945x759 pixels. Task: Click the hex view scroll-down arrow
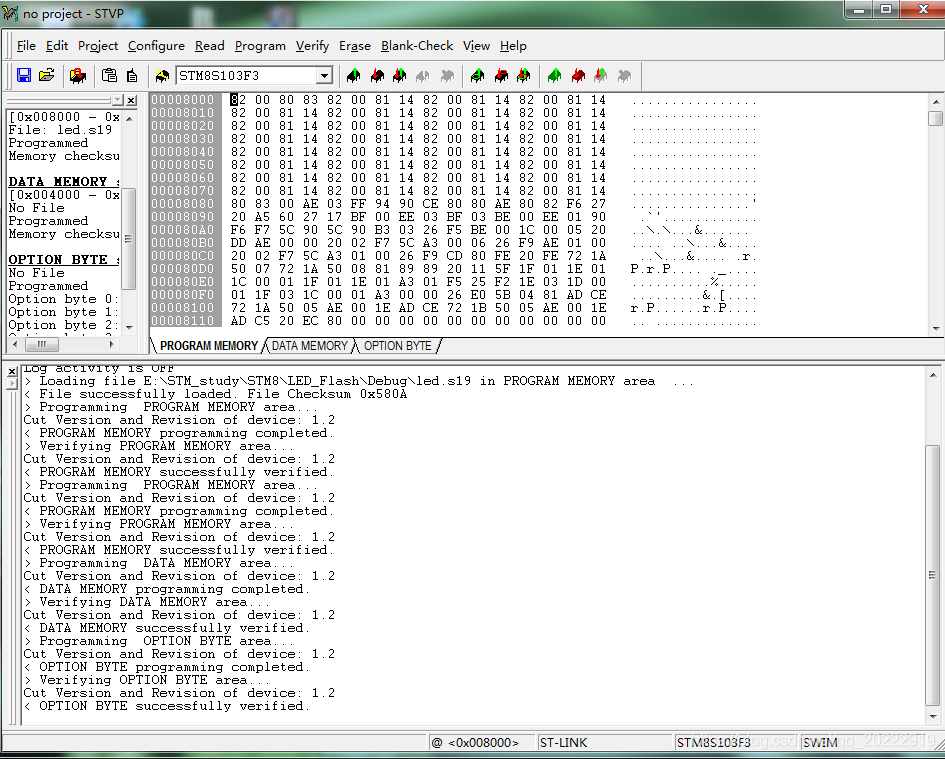[x=935, y=329]
